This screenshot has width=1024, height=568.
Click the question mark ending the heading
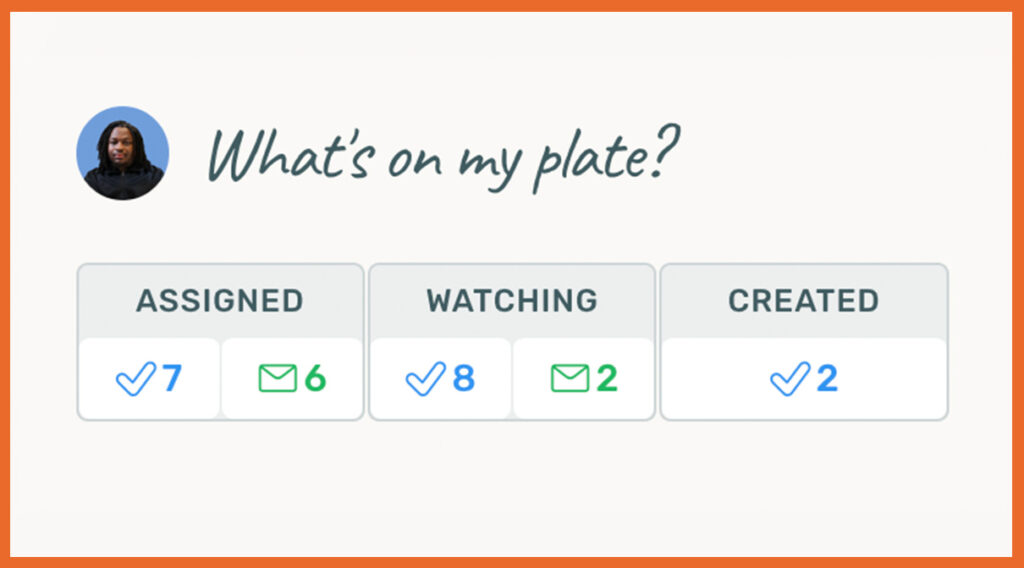point(663,153)
